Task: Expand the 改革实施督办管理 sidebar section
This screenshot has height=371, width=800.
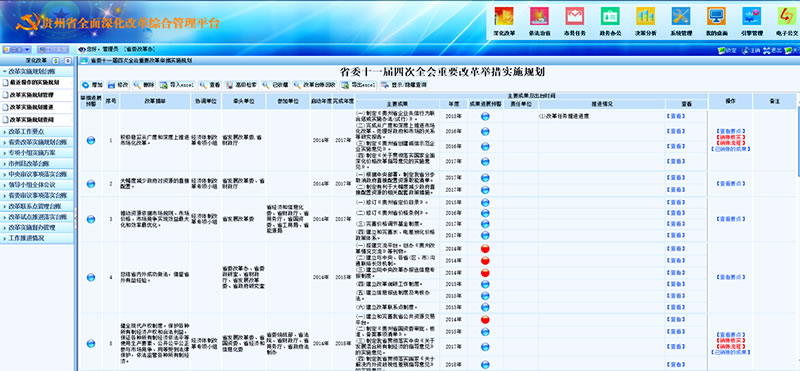Action: [x=37, y=228]
